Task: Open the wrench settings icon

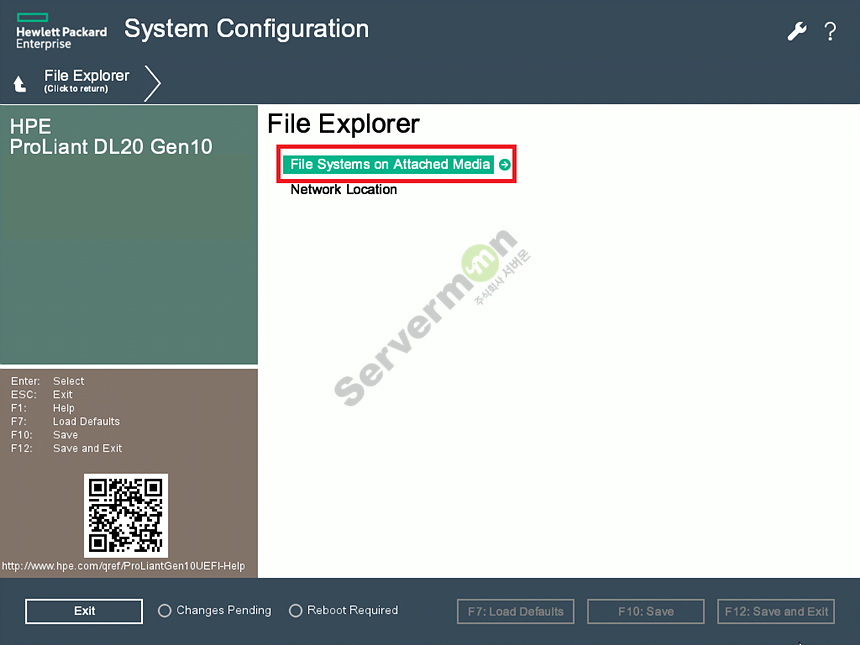Action: pos(796,31)
